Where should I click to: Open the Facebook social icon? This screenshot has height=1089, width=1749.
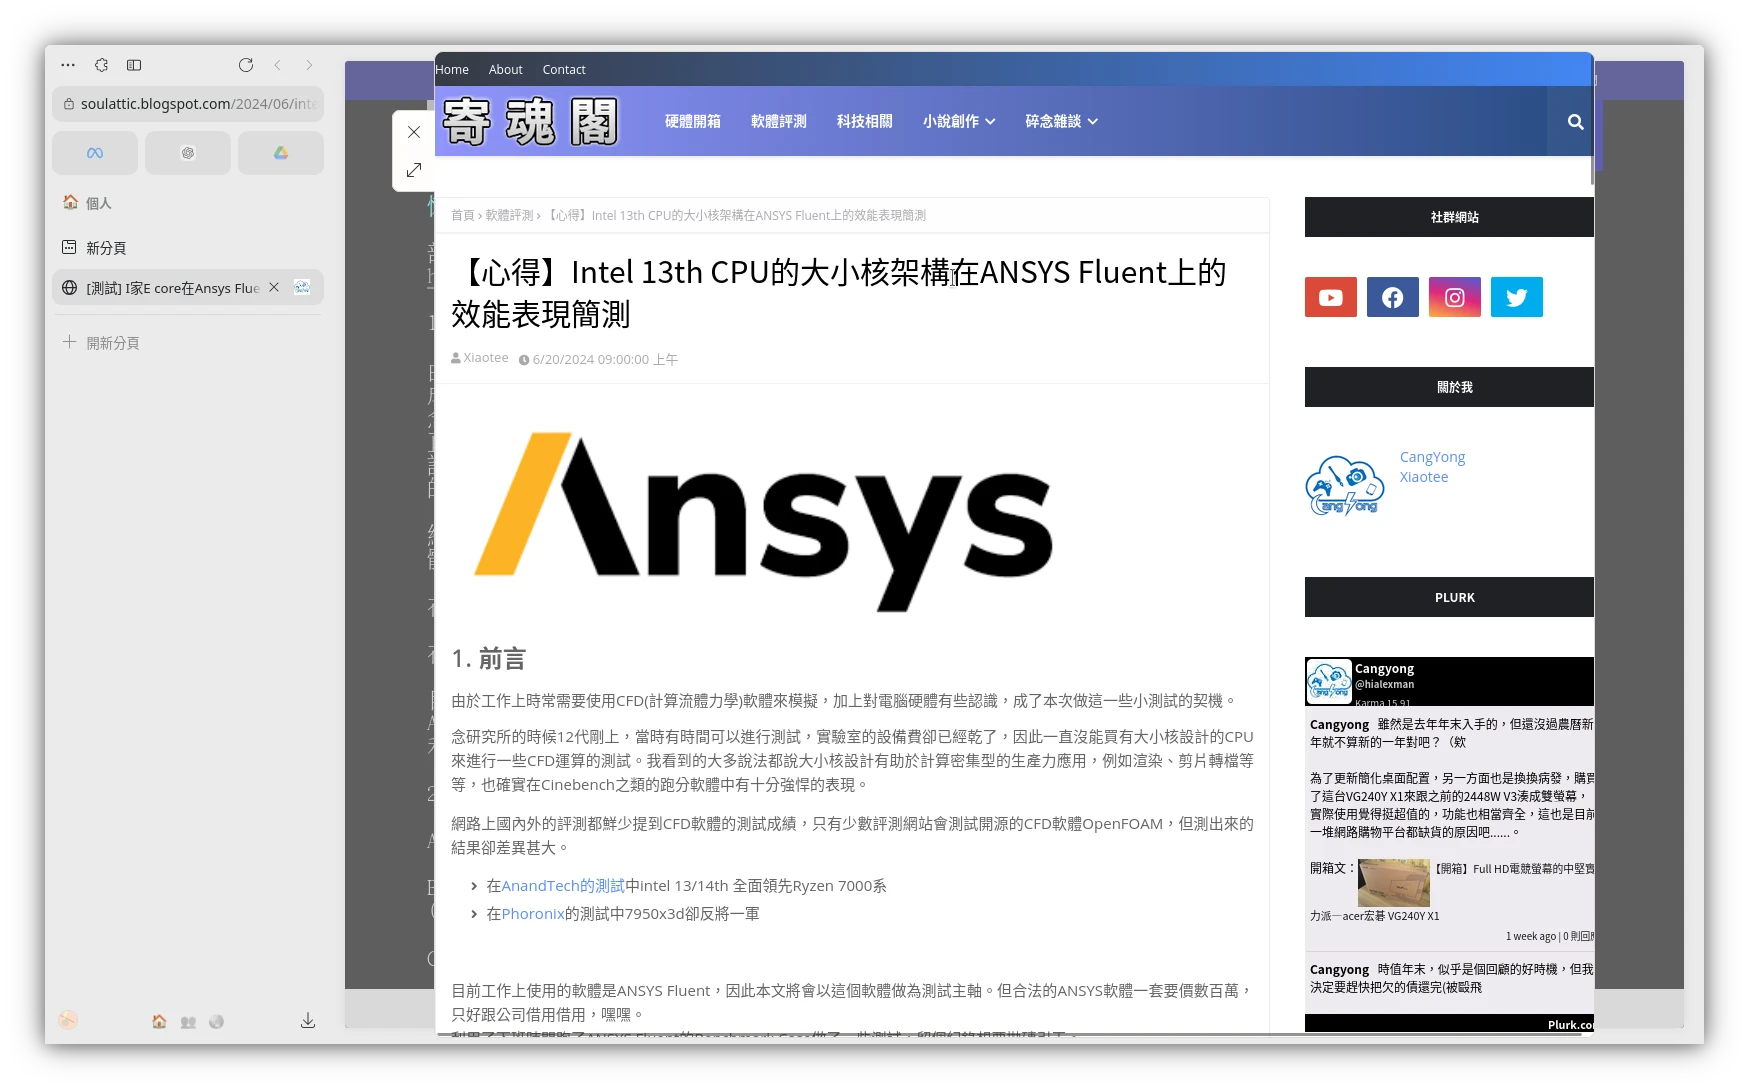[1392, 297]
